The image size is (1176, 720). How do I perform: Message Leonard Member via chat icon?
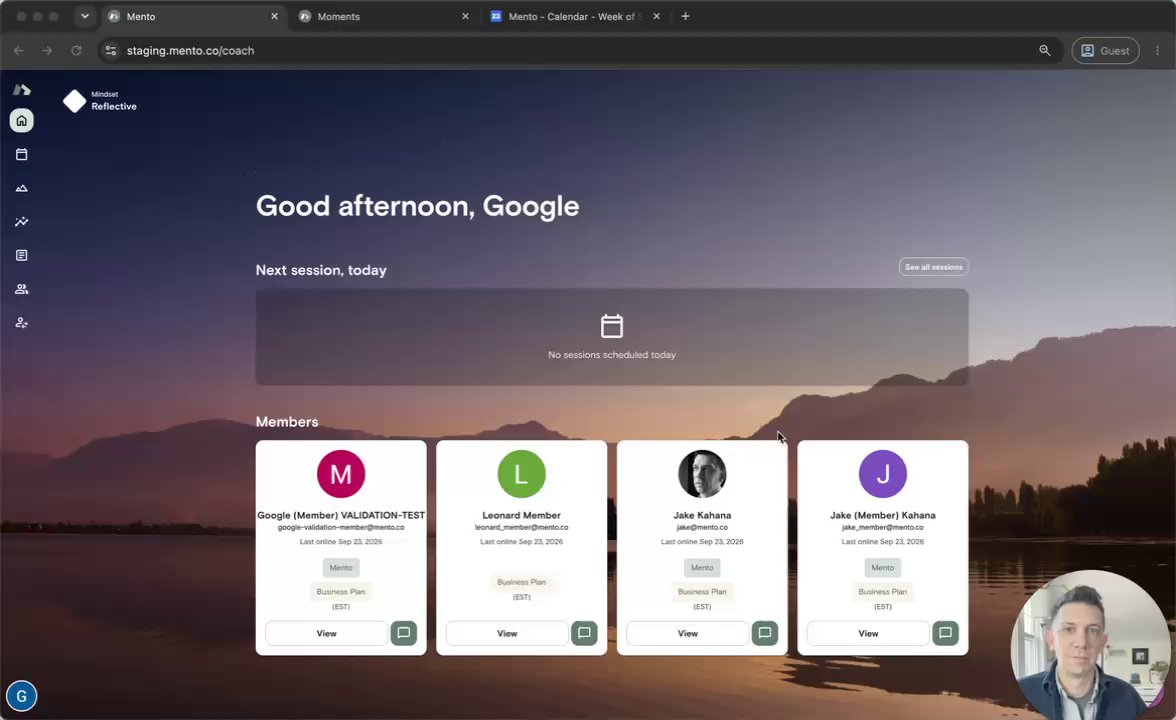coord(584,633)
